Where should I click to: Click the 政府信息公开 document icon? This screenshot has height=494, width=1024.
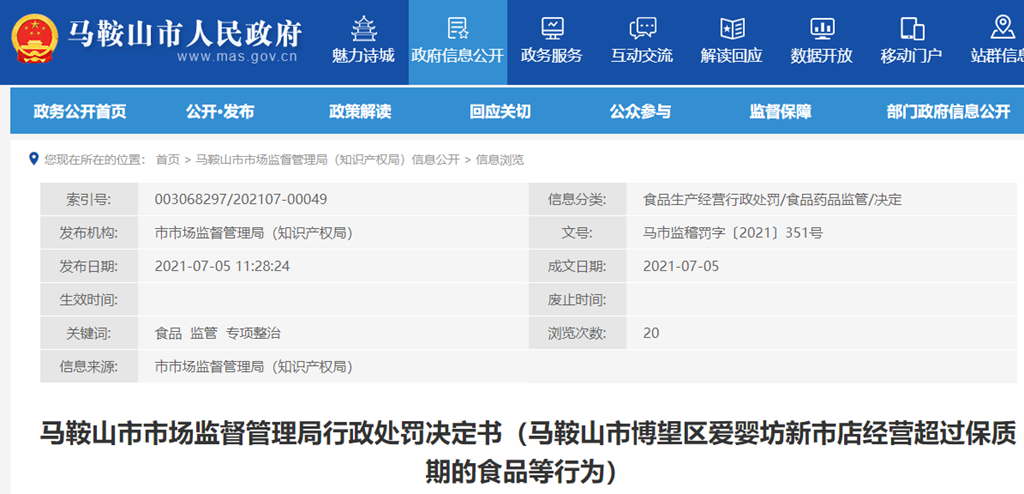tap(457, 27)
